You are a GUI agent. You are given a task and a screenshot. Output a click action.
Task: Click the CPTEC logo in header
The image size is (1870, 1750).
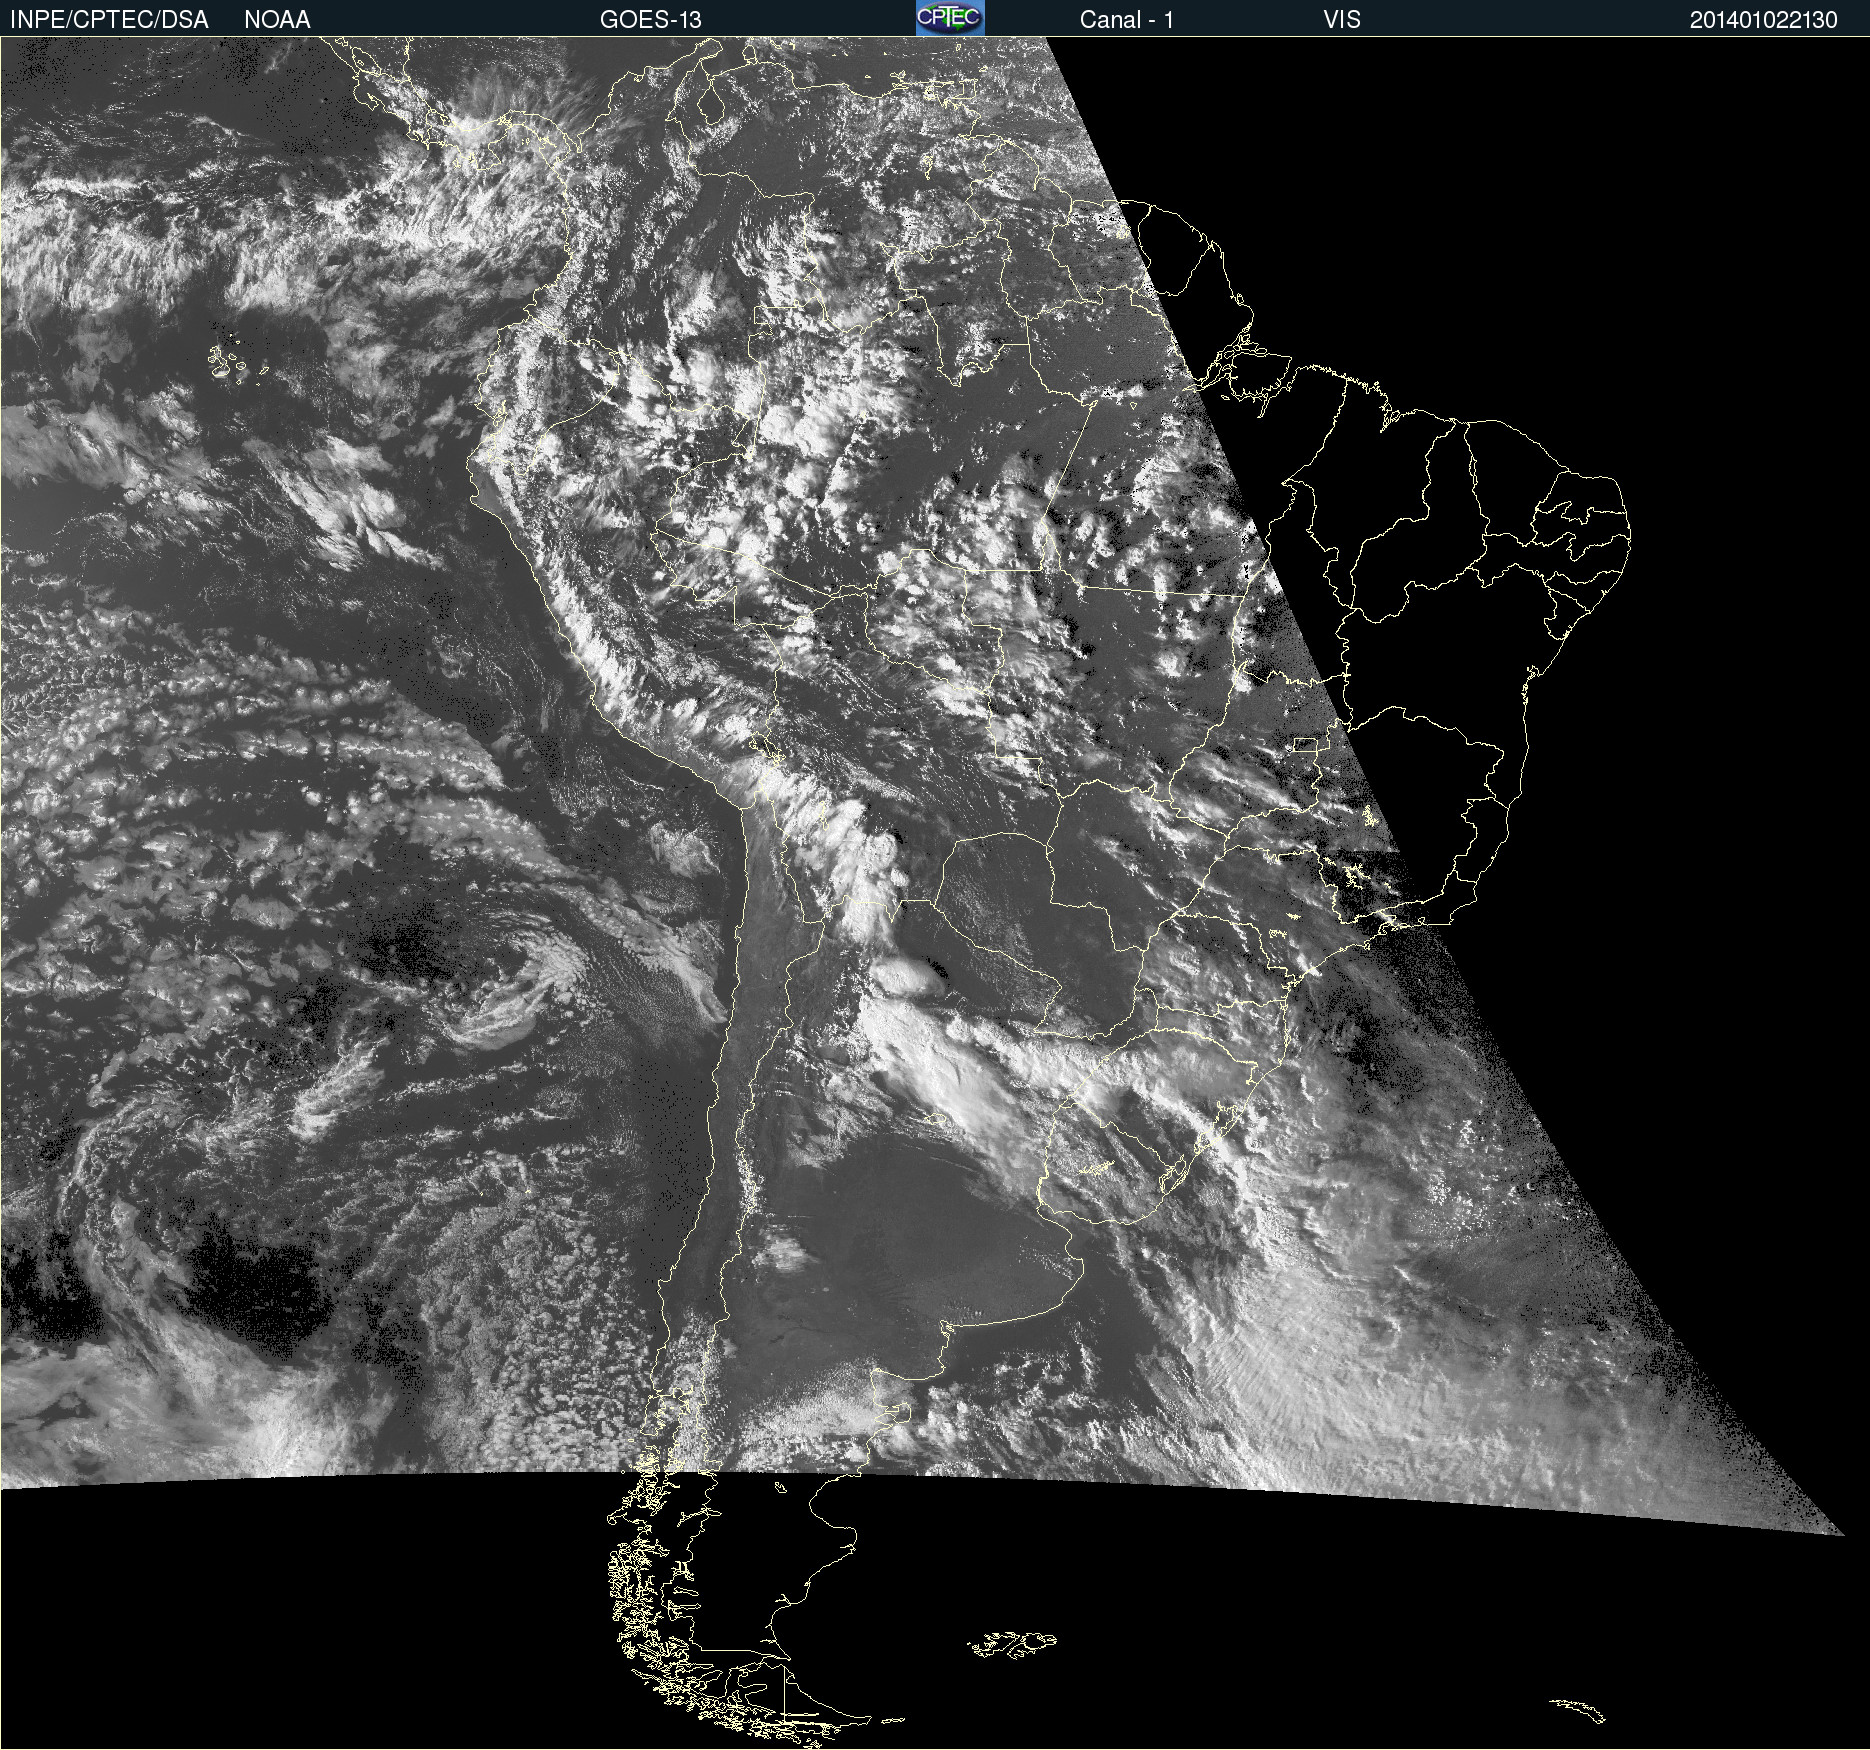click(x=950, y=18)
